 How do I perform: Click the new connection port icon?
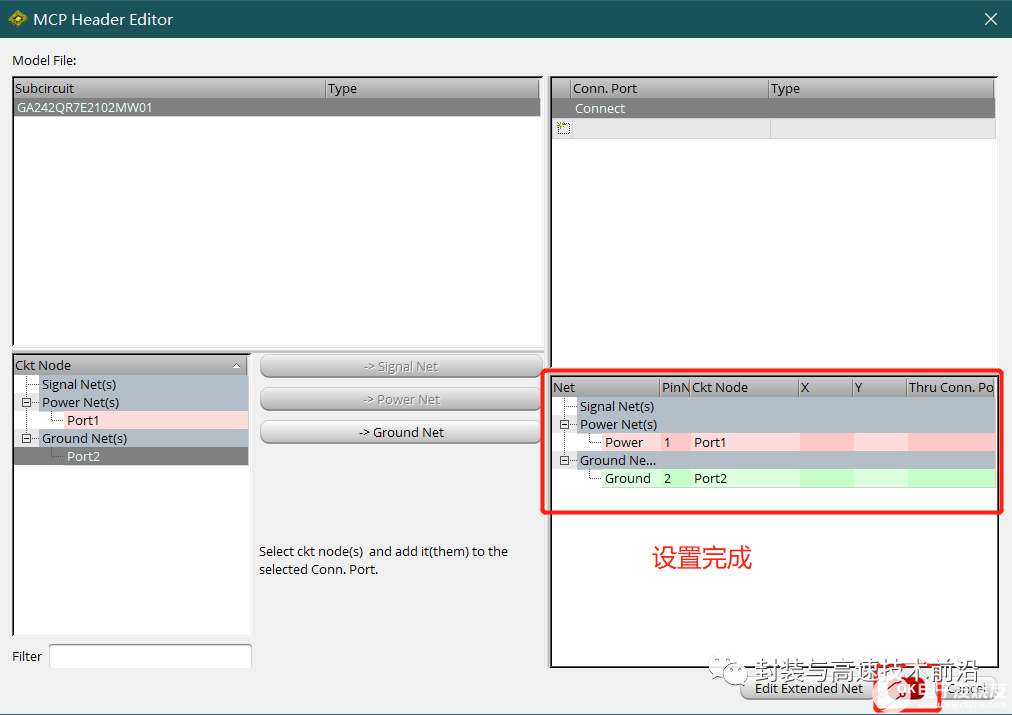[x=563, y=128]
